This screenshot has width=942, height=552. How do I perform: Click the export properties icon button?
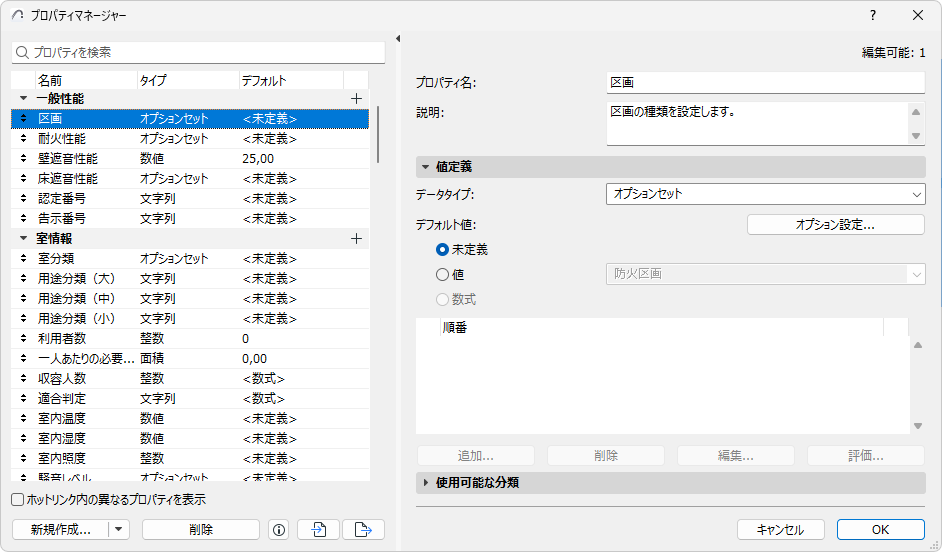[x=363, y=530]
